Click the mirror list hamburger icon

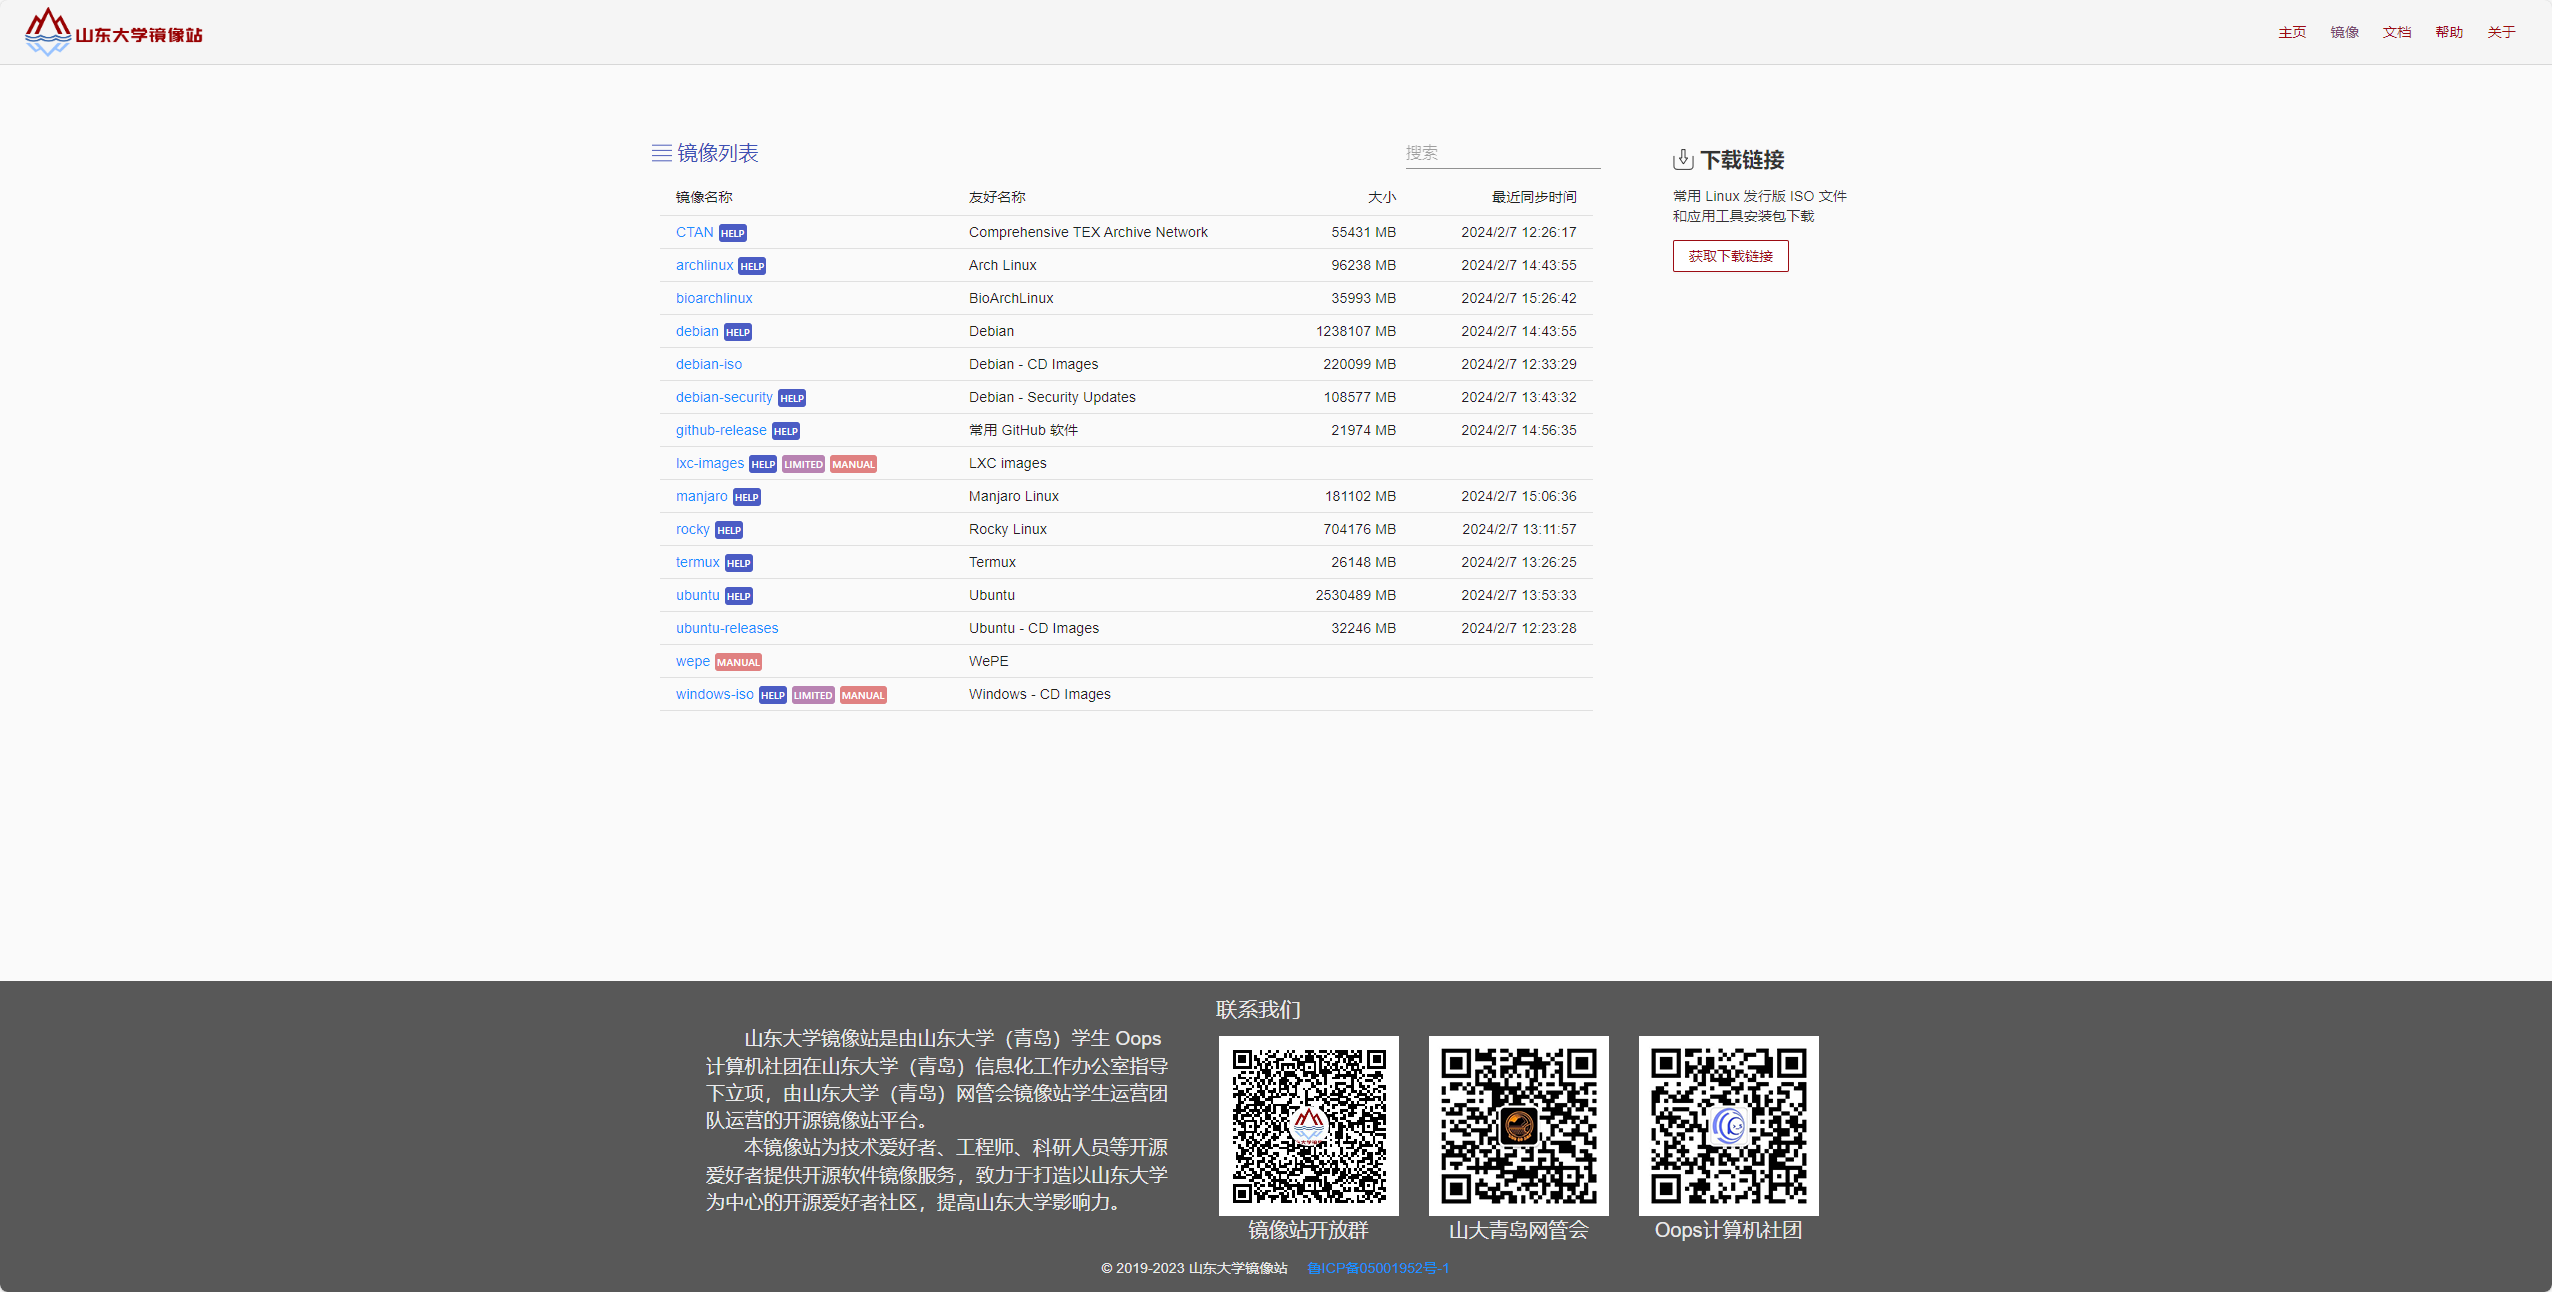(x=661, y=153)
